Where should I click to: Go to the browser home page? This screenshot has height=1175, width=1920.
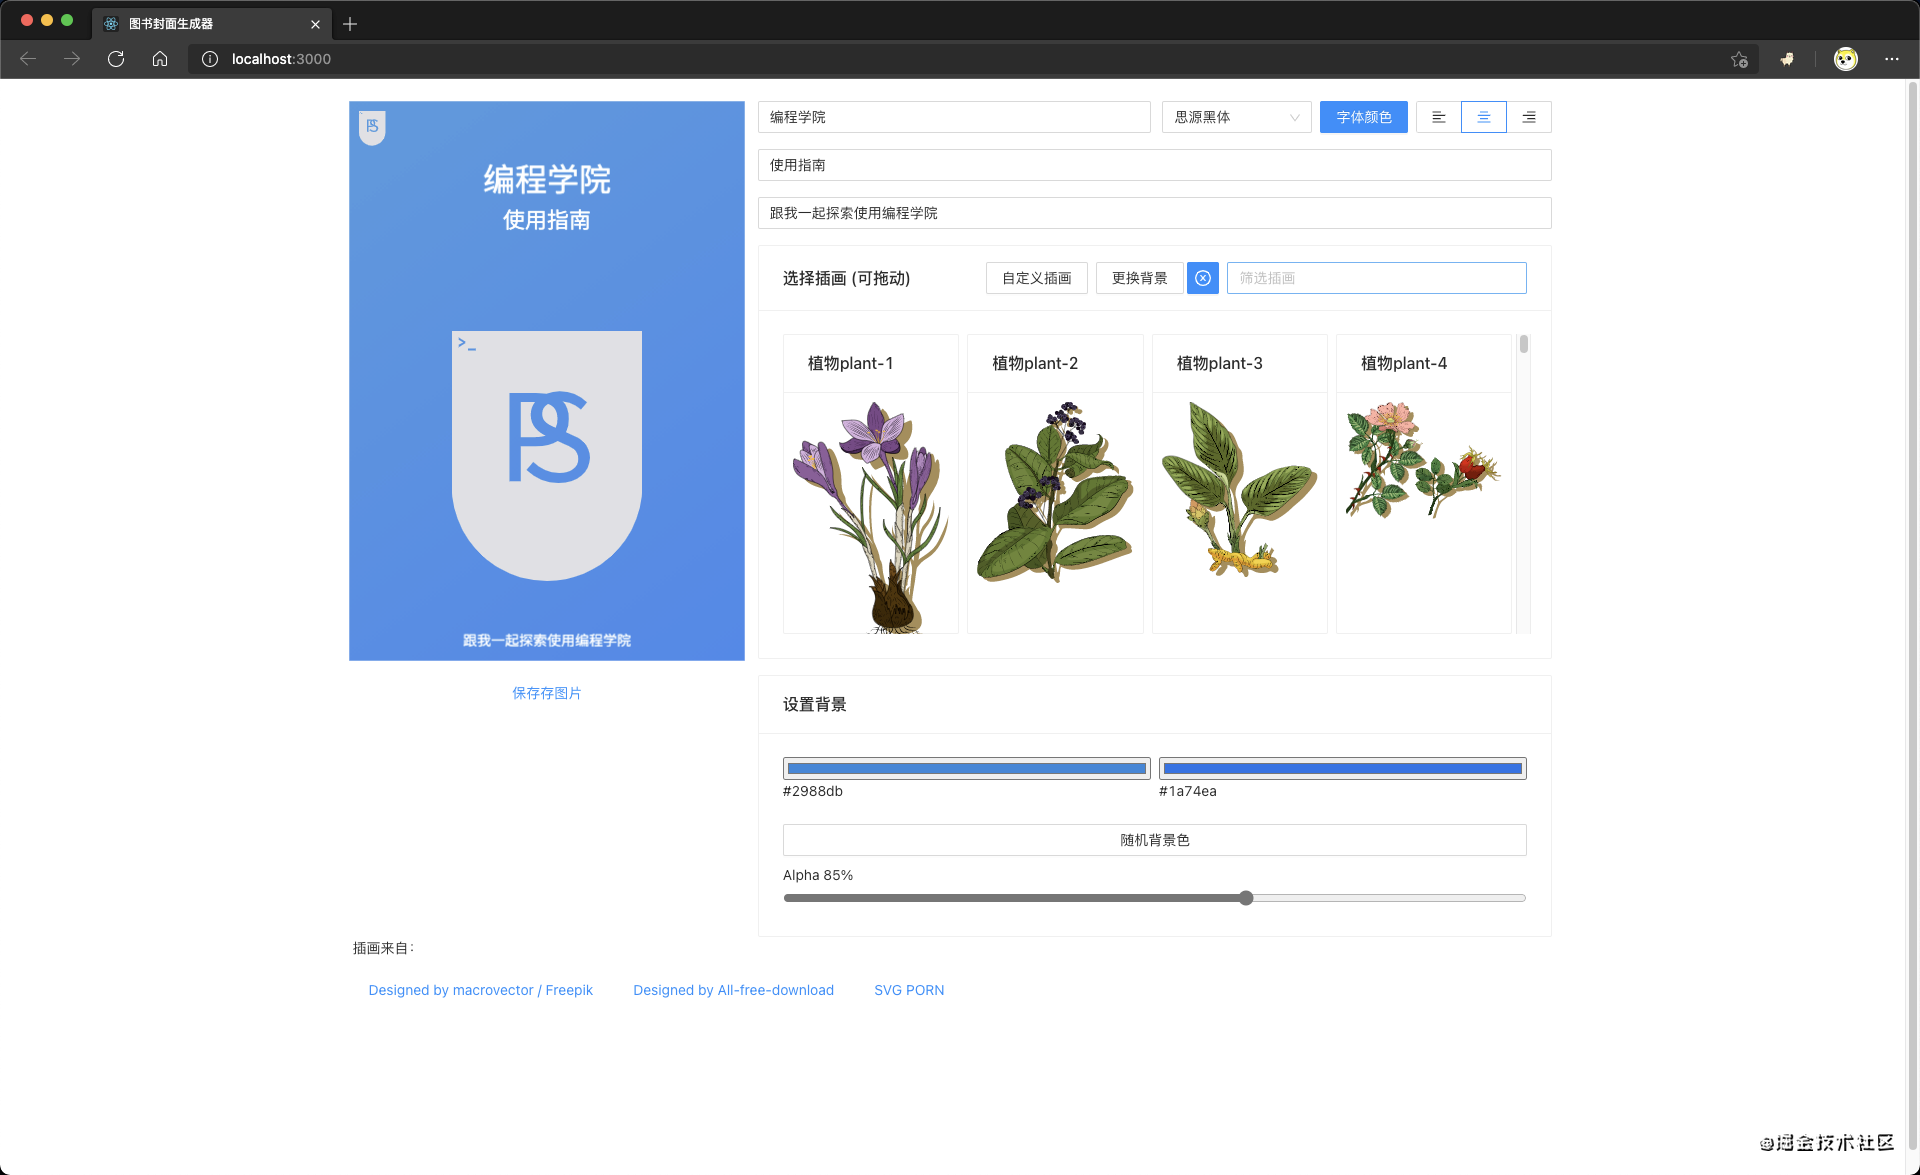tap(160, 59)
